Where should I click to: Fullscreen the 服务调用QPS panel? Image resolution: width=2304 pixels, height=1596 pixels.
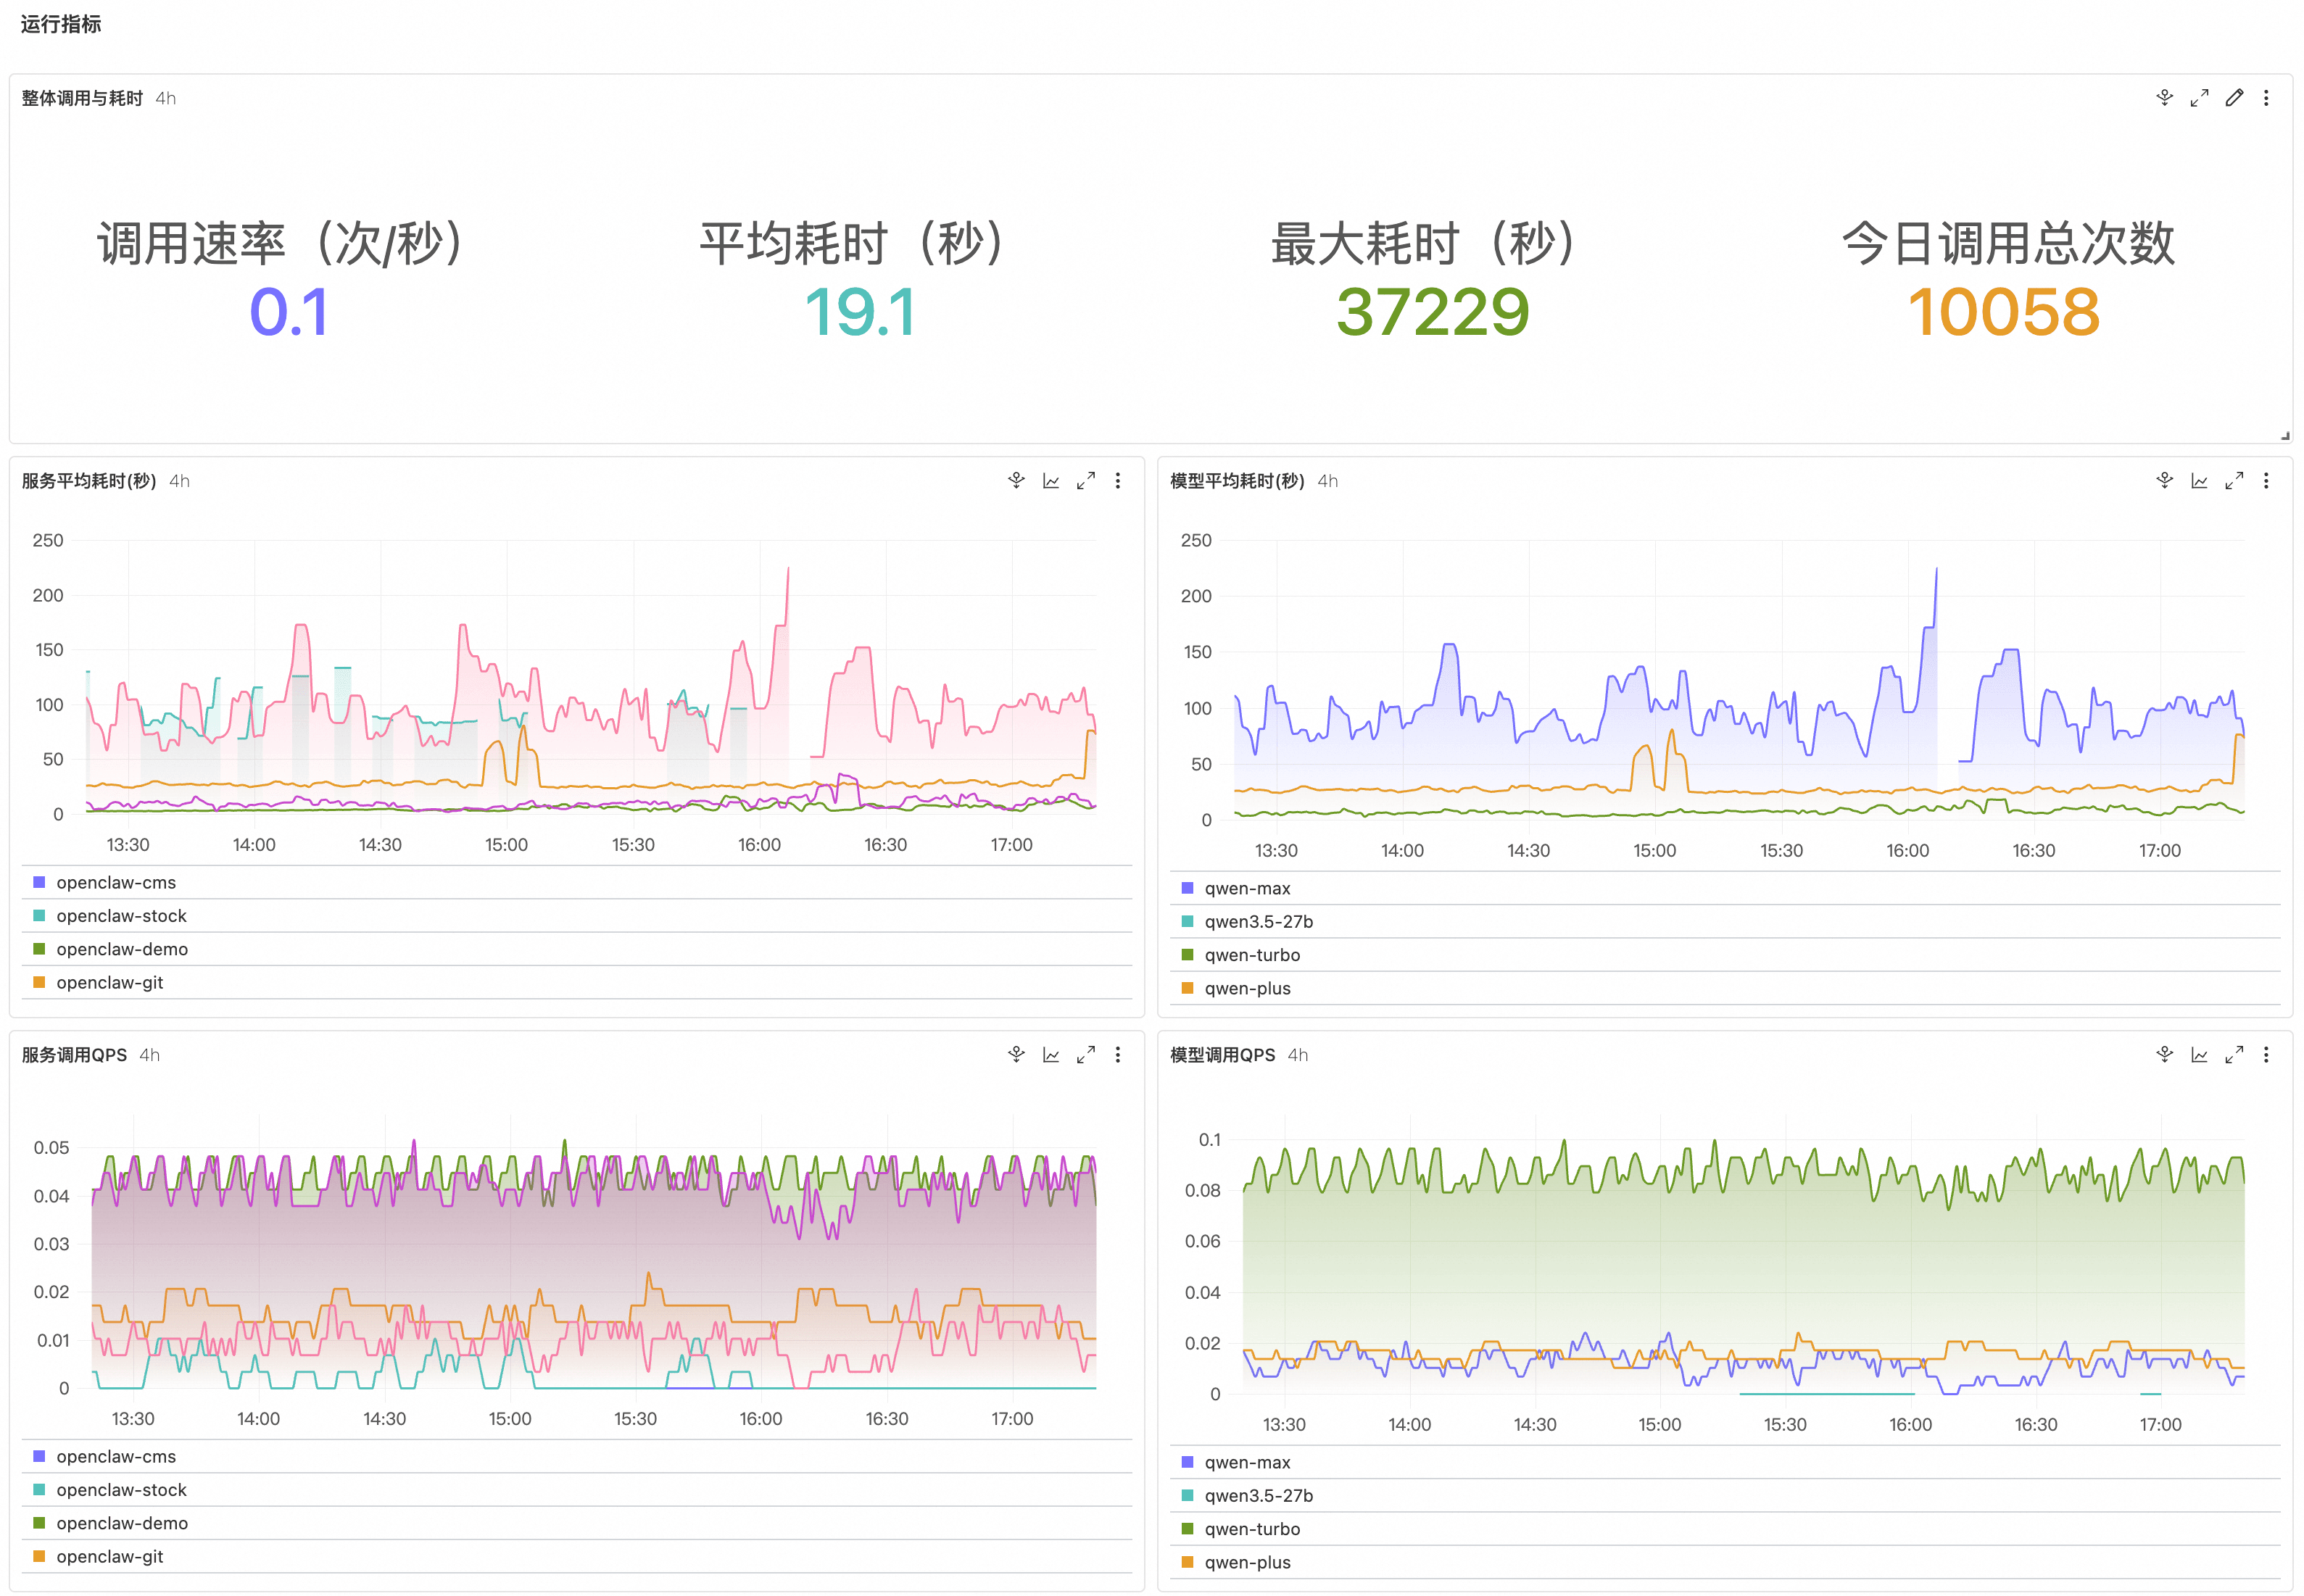1085,1055
